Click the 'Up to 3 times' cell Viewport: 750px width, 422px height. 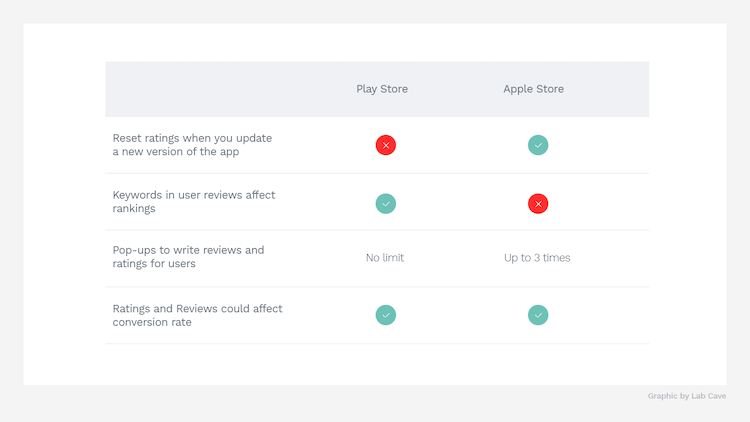(x=537, y=257)
